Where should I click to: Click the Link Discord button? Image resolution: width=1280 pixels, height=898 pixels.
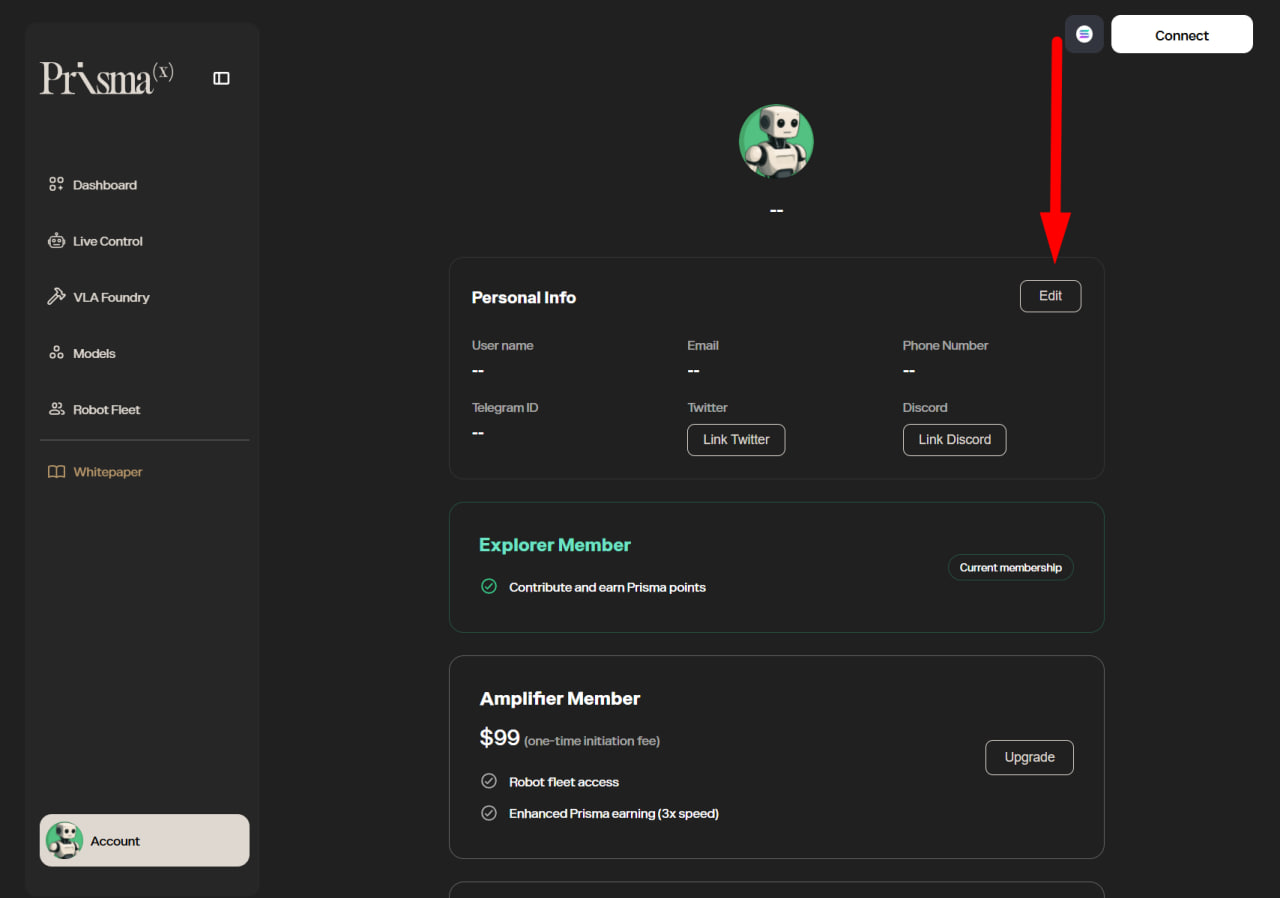point(954,439)
